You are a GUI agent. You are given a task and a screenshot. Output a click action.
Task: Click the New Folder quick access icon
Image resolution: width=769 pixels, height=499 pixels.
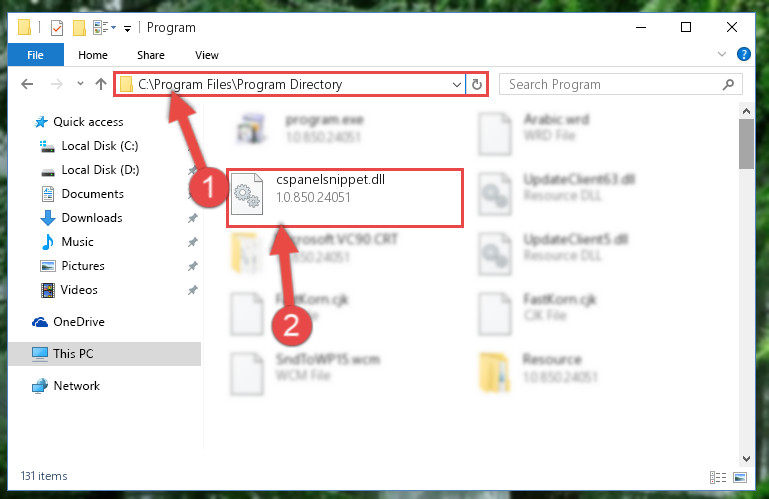pyautogui.click(x=79, y=27)
